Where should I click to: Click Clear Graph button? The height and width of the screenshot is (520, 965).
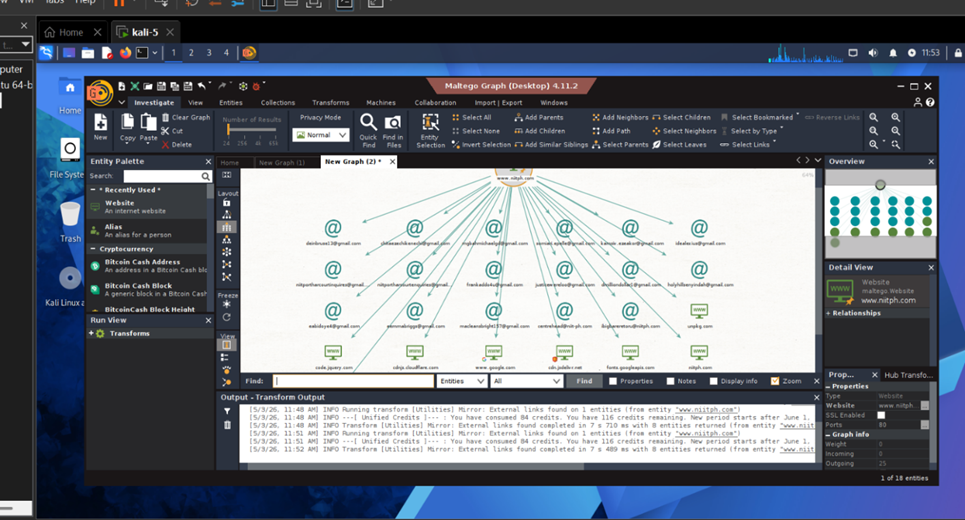tap(186, 118)
